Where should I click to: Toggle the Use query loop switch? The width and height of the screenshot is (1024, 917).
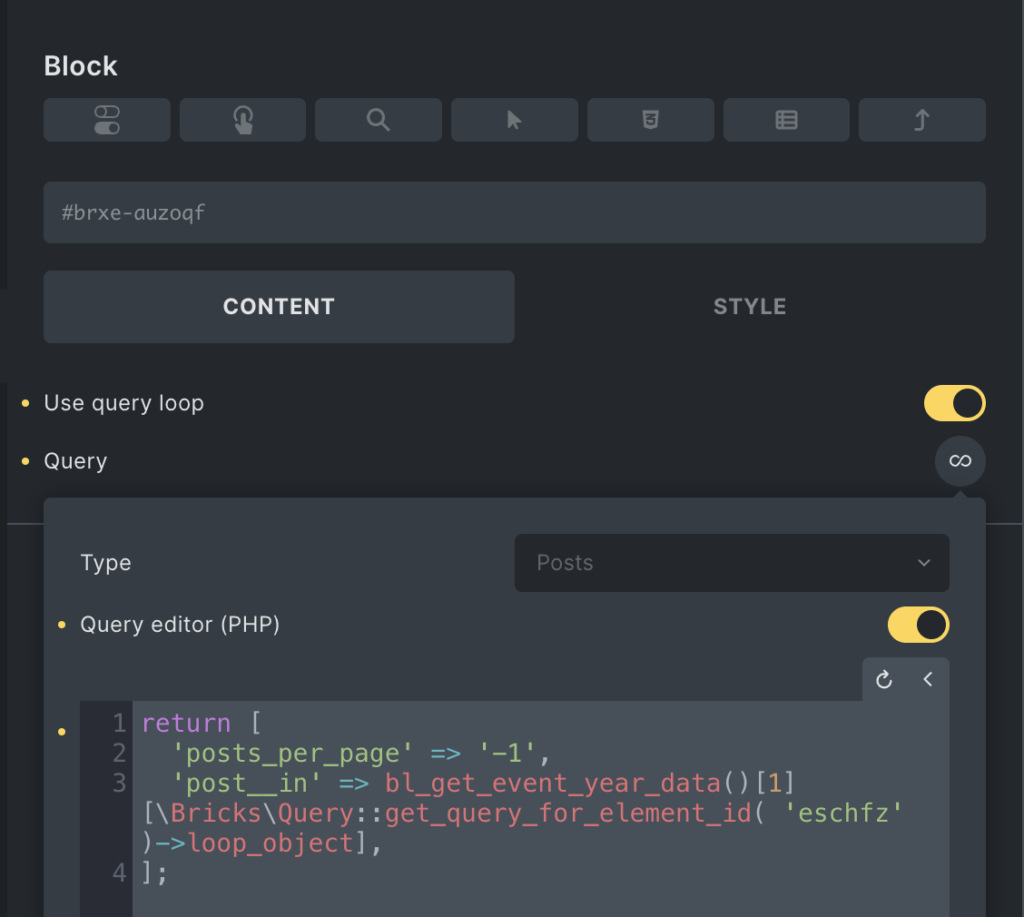954,403
